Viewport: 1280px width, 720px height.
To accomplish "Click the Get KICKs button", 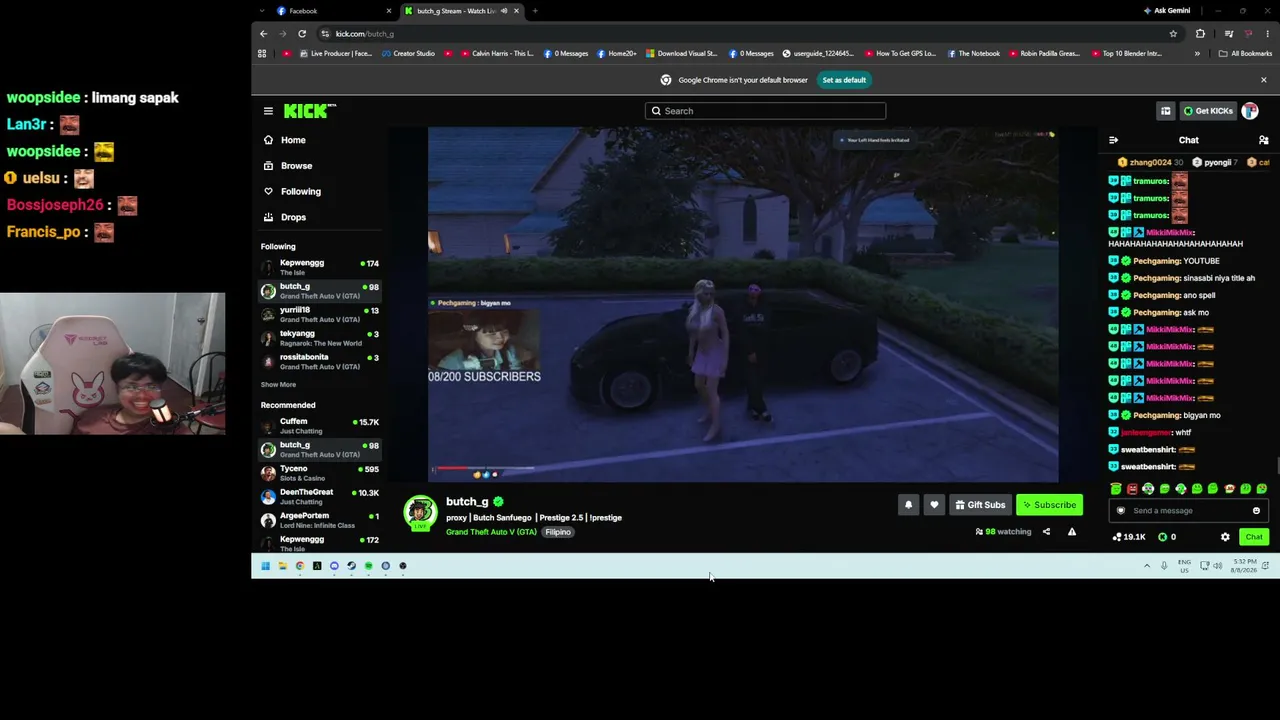I will [1208, 111].
